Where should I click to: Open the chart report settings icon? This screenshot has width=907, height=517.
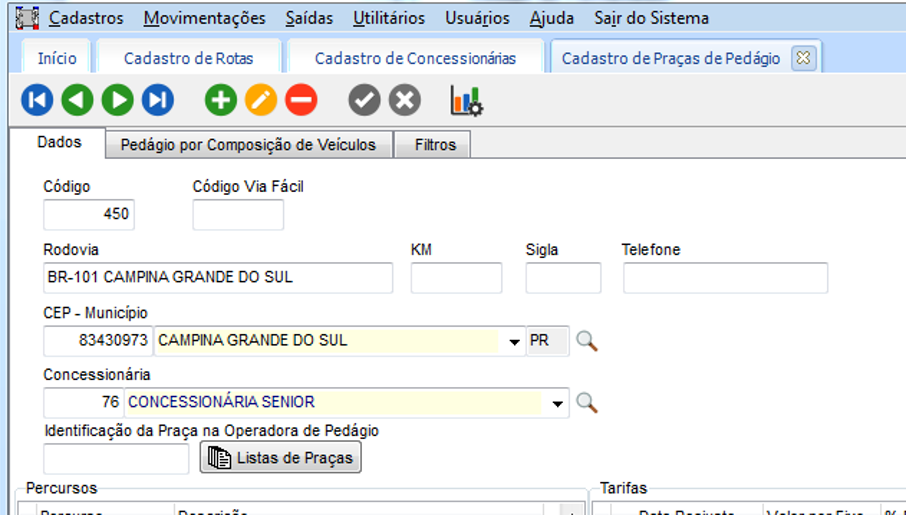[x=466, y=100]
